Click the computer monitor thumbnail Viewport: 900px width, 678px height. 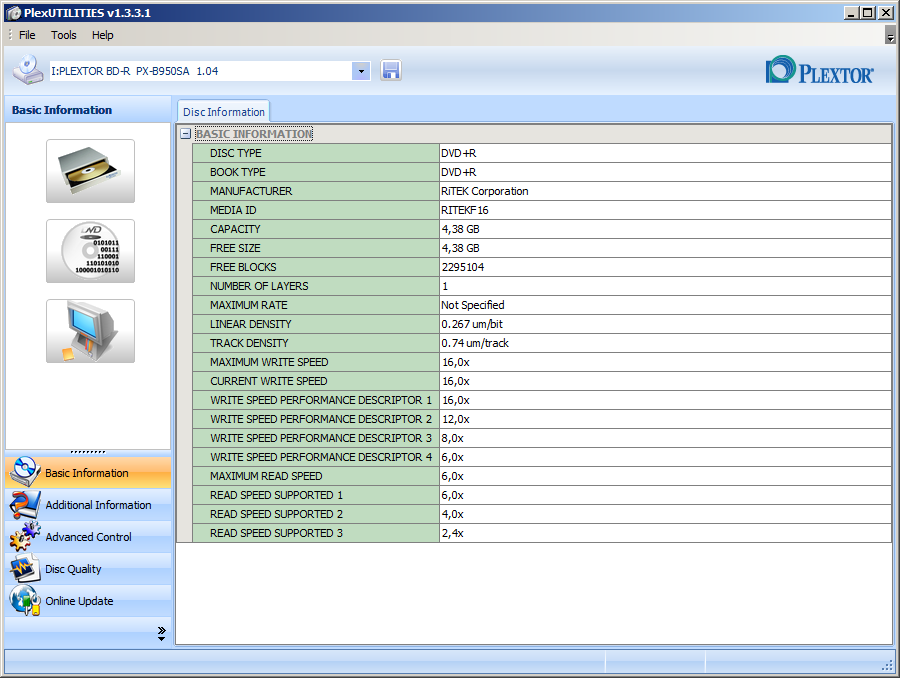click(x=91, y=331)
